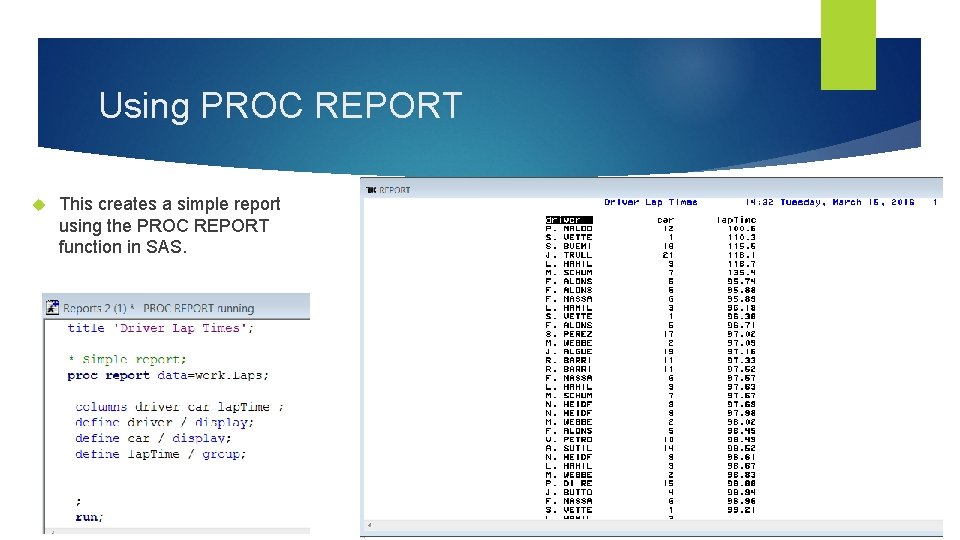Select the highlighted 'driver' column header
Image resolution: width=960 pixels, height=540 pixels.
pyautogui.click(x=569, y=220)
